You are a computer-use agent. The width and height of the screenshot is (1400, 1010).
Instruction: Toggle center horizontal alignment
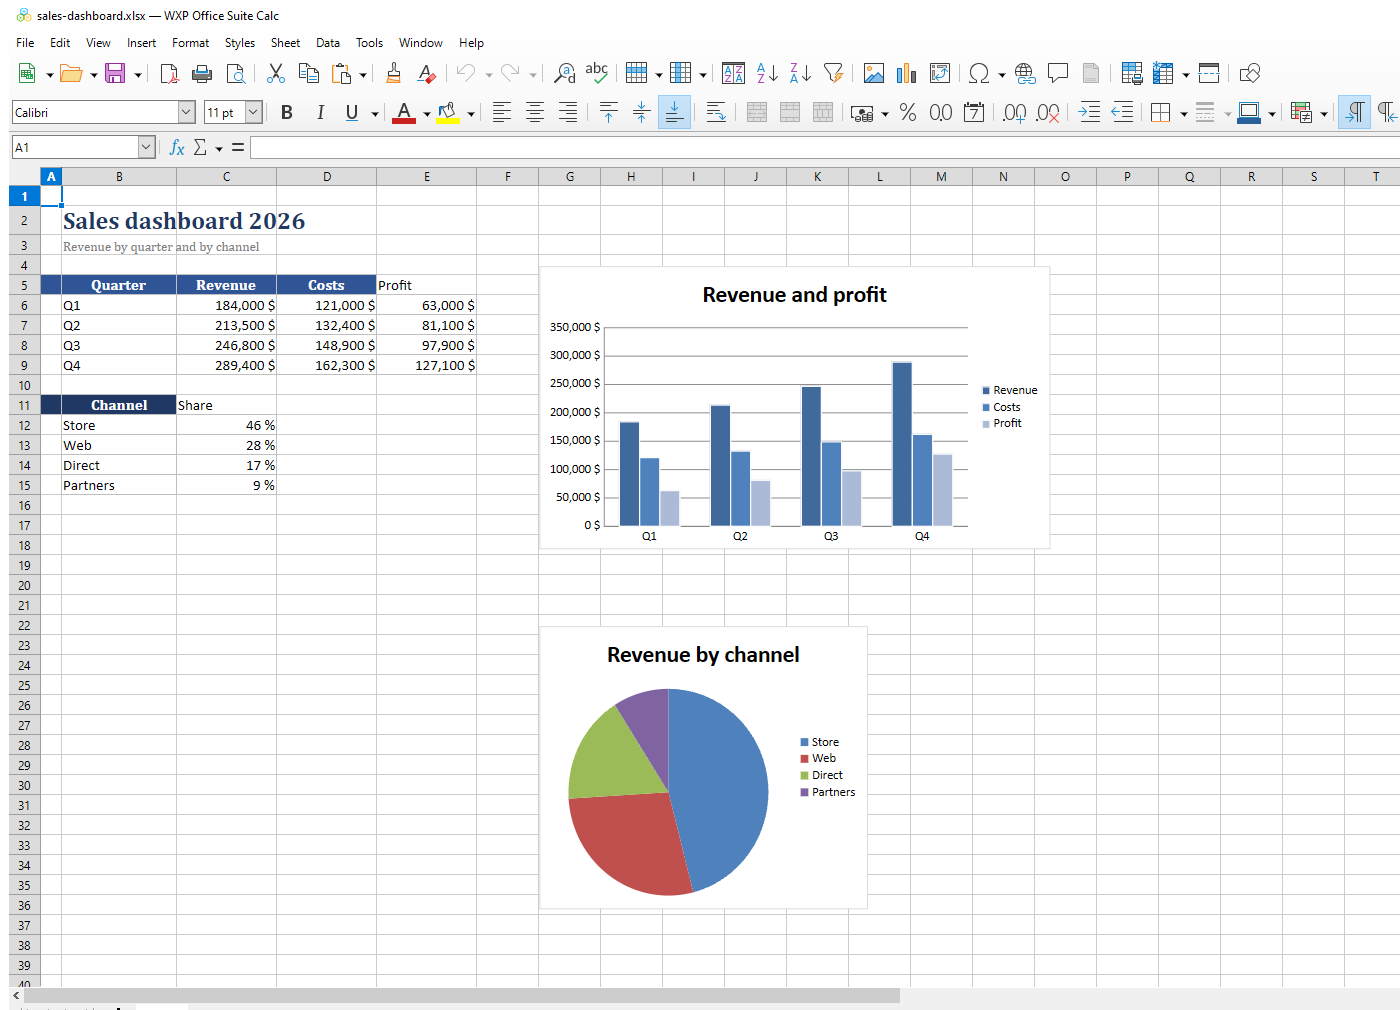[x=535, y=113]
